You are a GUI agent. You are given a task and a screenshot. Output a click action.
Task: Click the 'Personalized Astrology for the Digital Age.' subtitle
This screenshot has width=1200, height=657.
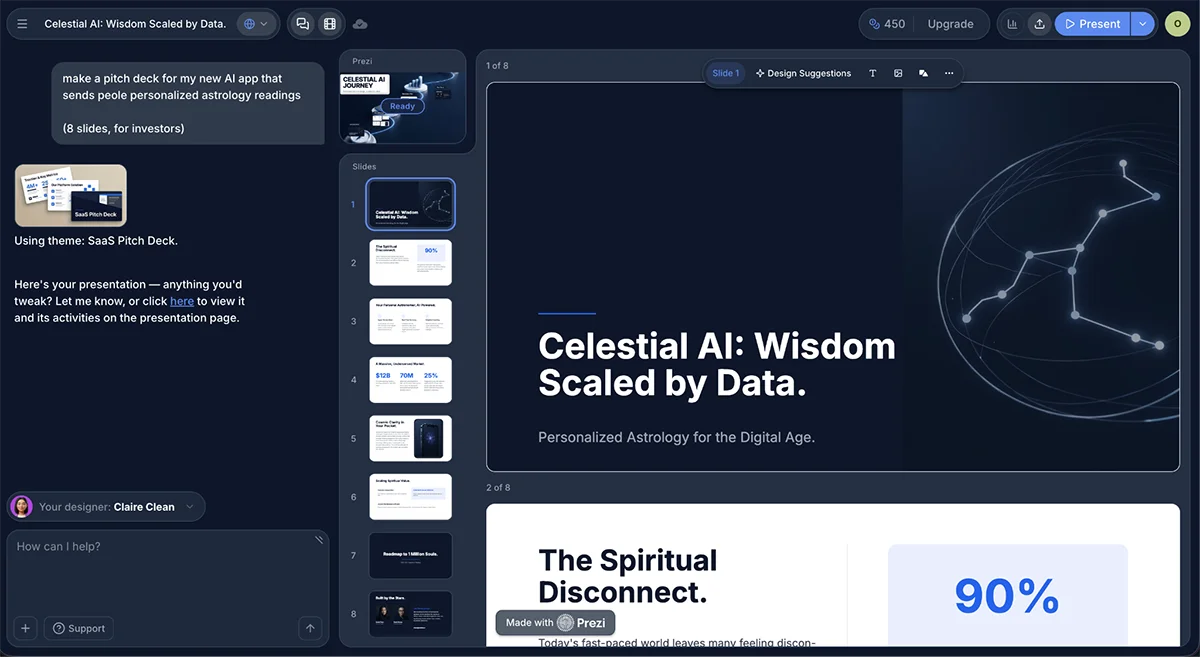pos(677,437)
